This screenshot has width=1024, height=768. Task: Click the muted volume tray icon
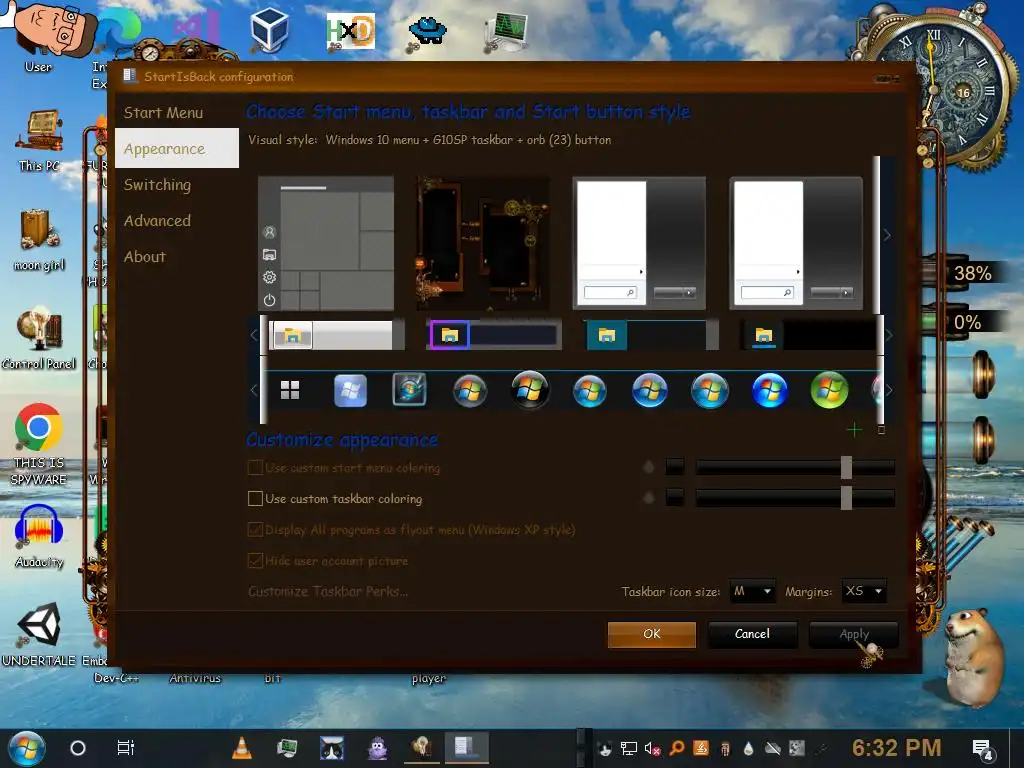tap(652, 748)
